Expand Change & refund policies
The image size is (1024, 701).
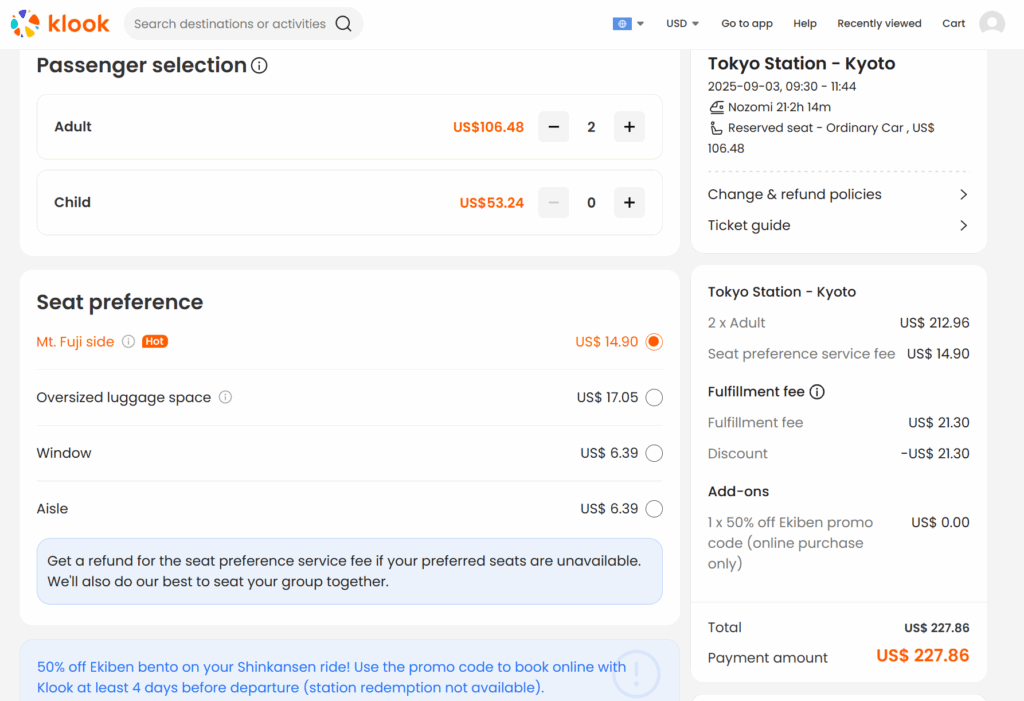coord(837,195)
